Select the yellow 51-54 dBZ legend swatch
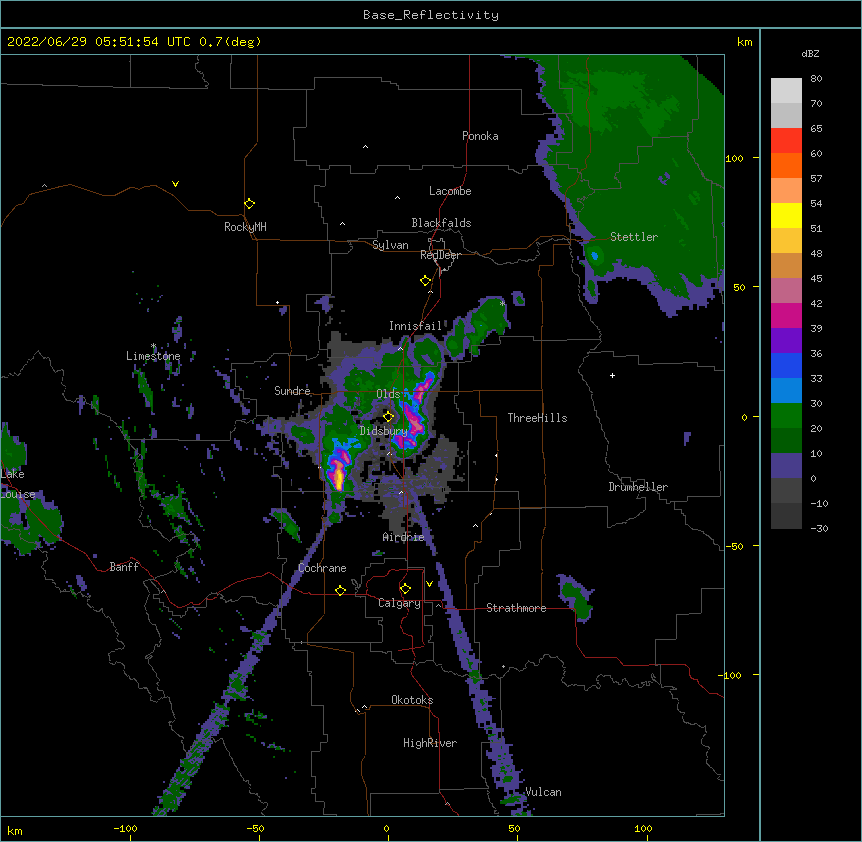The width and height of the screenshot is (862, 842). click(x=786, y=215)
